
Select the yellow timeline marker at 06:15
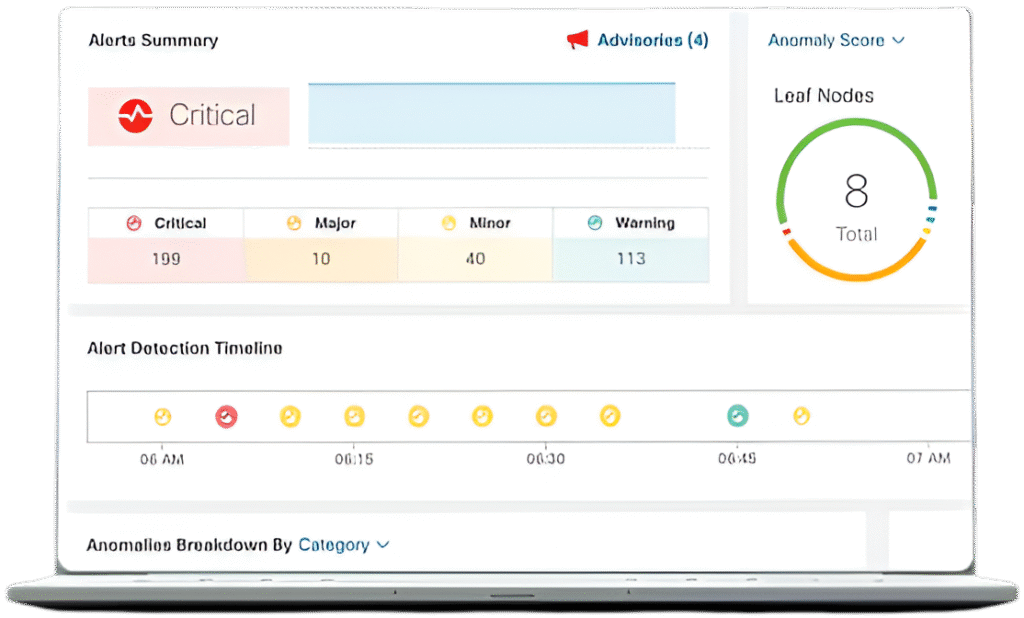[354, 416]
